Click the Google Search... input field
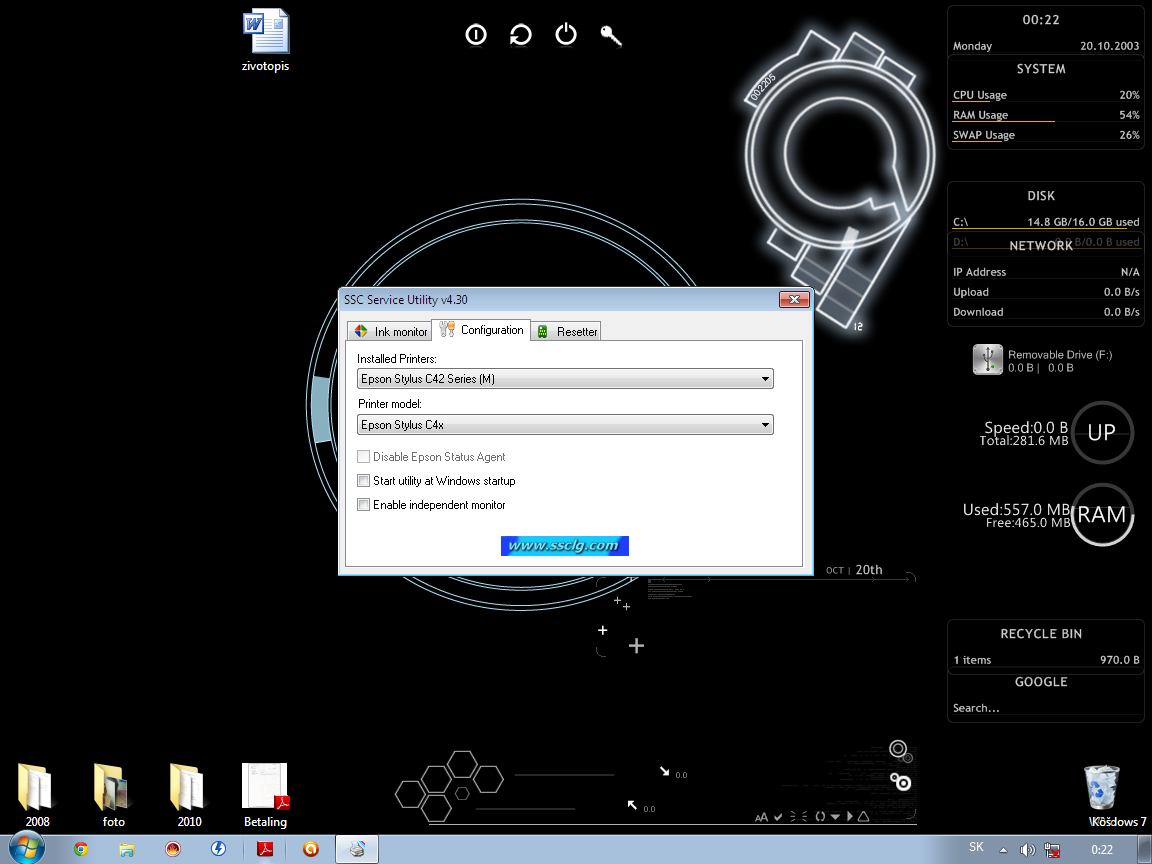Image resolution: width=1152 pixels, height=864 pixels. tap(1045, 708)
